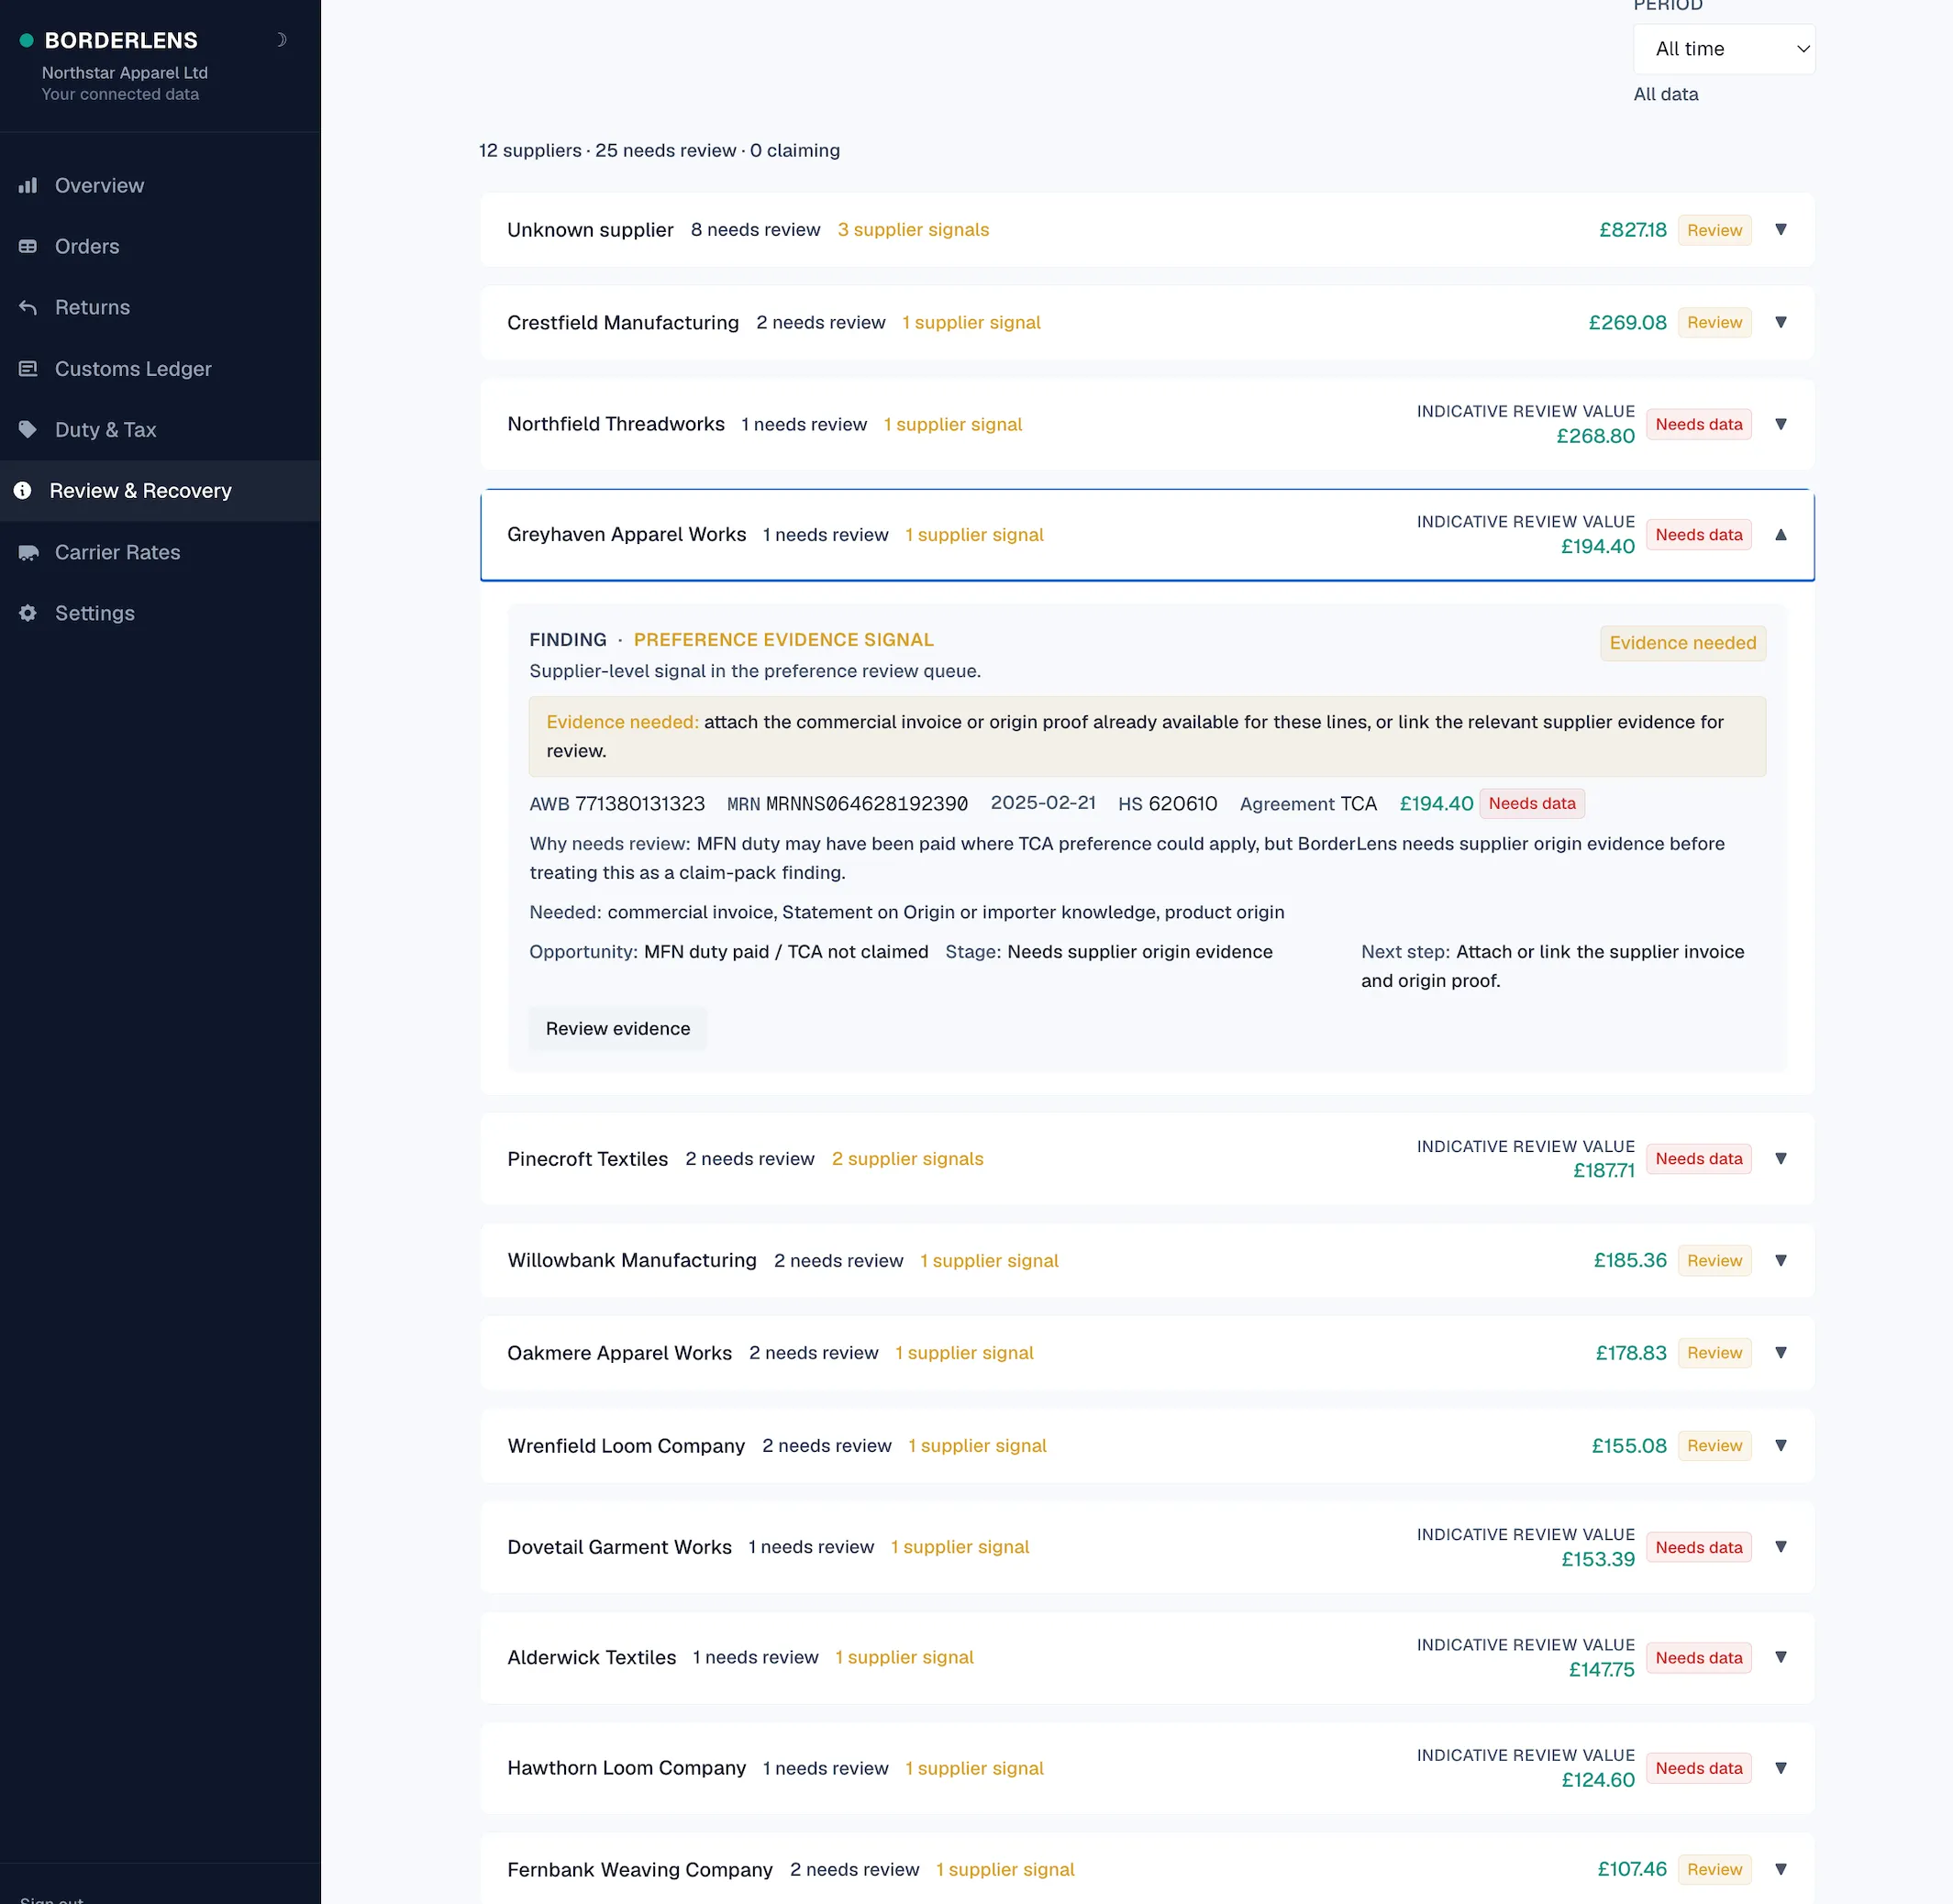The image size is (1953, 1904).
Task: Click the HS 620610 code
Action: click(x=1167, y=804)
